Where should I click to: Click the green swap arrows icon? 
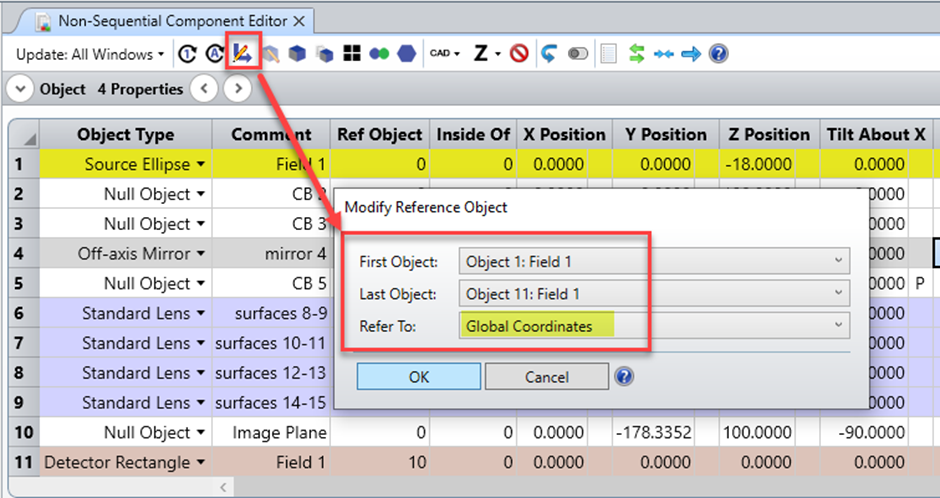pos(636,54)
